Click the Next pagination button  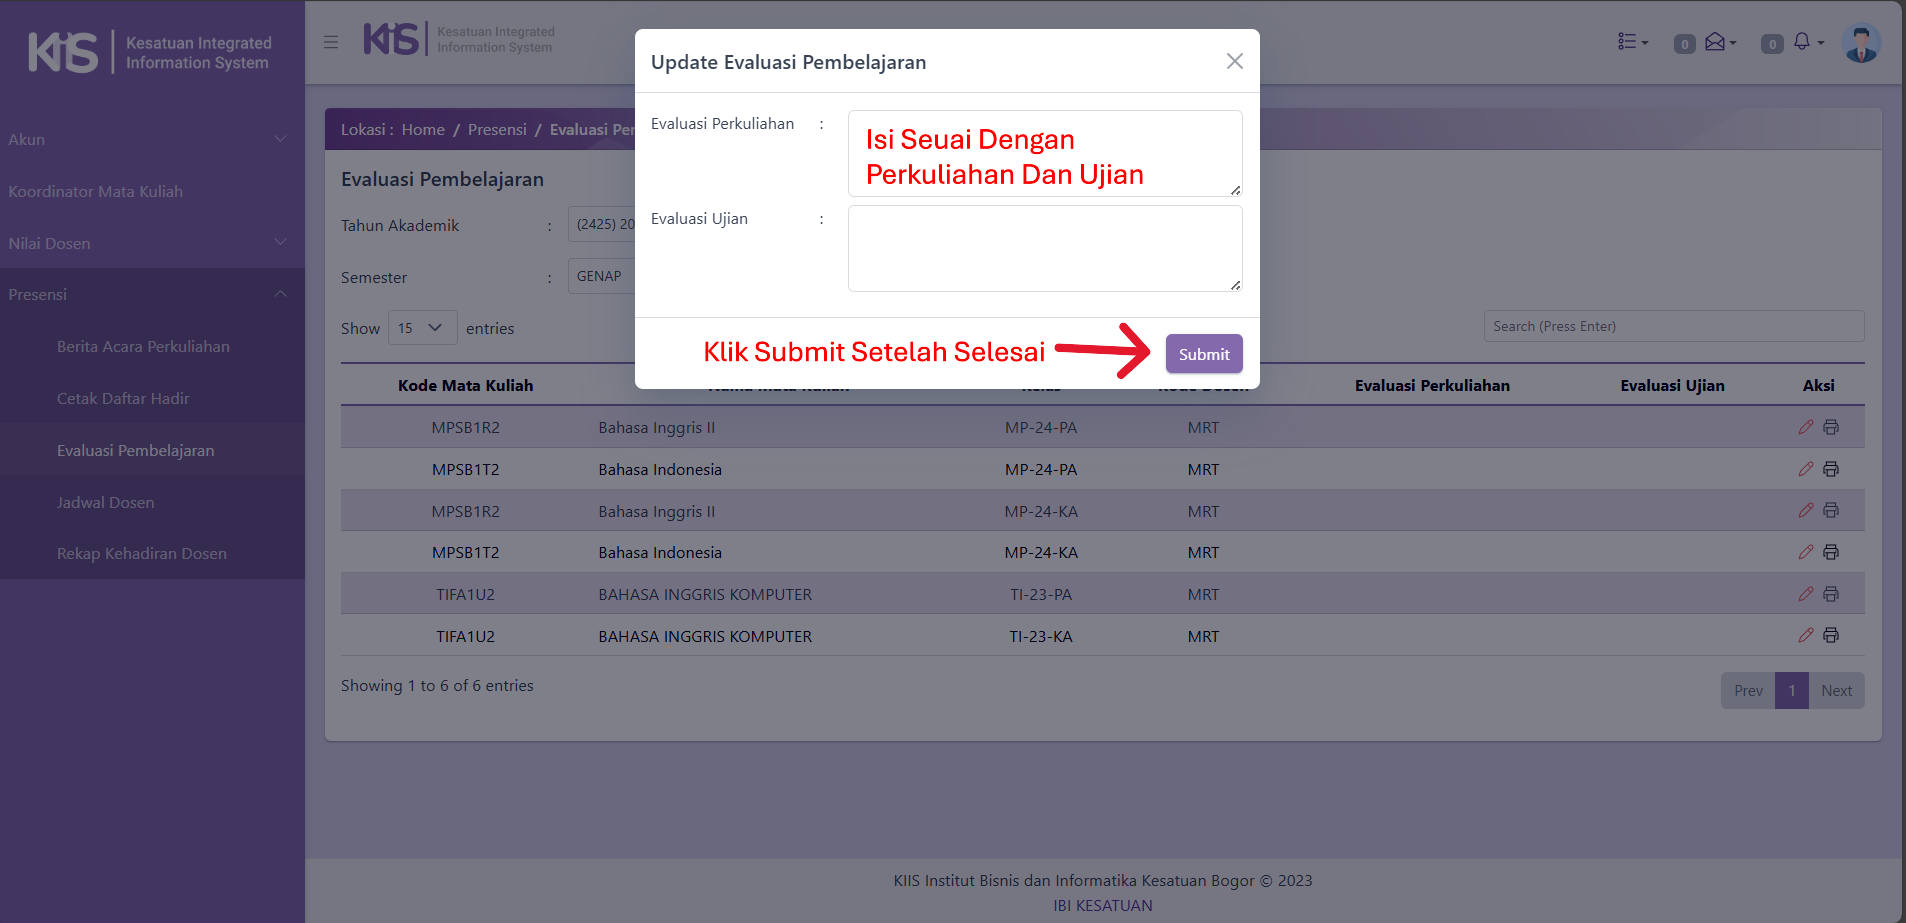click(x=1836, y=691)
